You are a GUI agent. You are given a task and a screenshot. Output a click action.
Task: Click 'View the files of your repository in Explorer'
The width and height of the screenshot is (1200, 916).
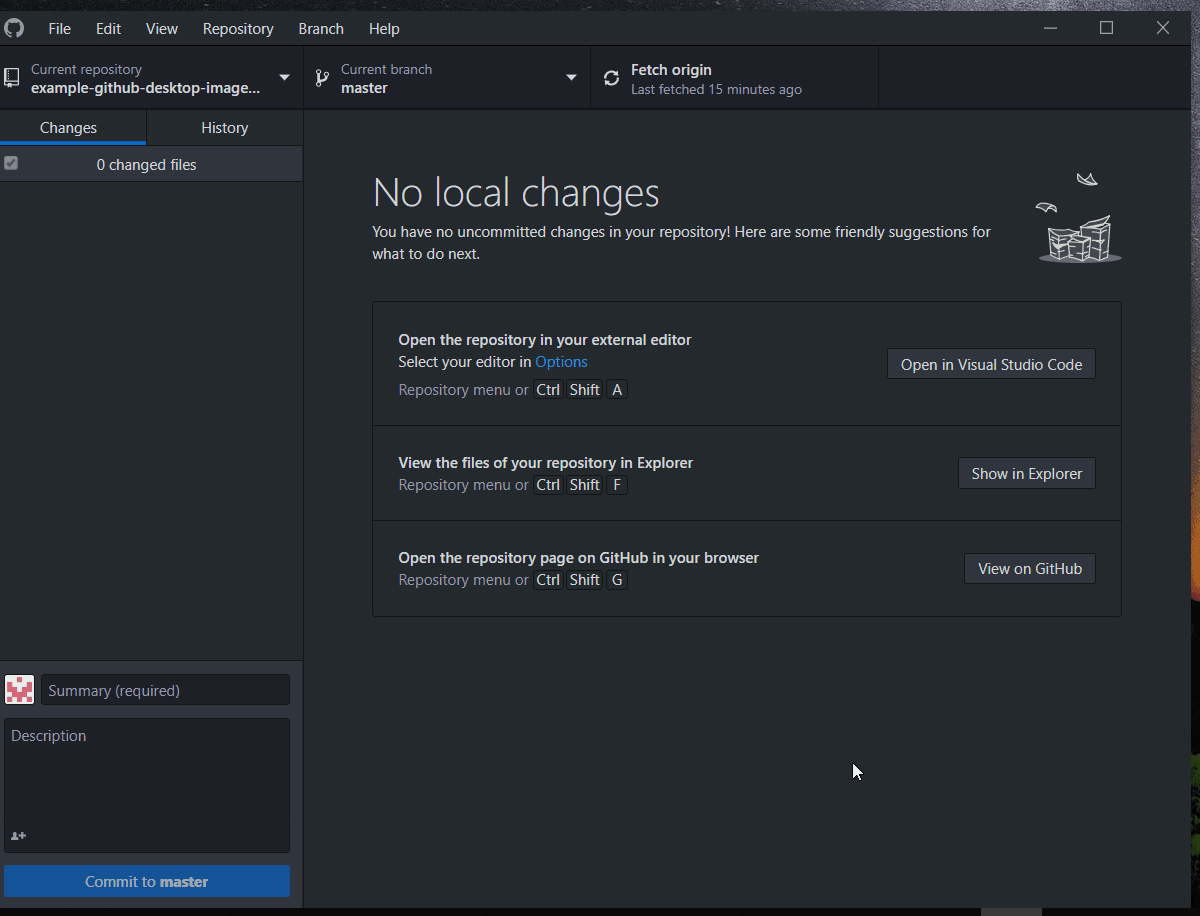point(546,463)
